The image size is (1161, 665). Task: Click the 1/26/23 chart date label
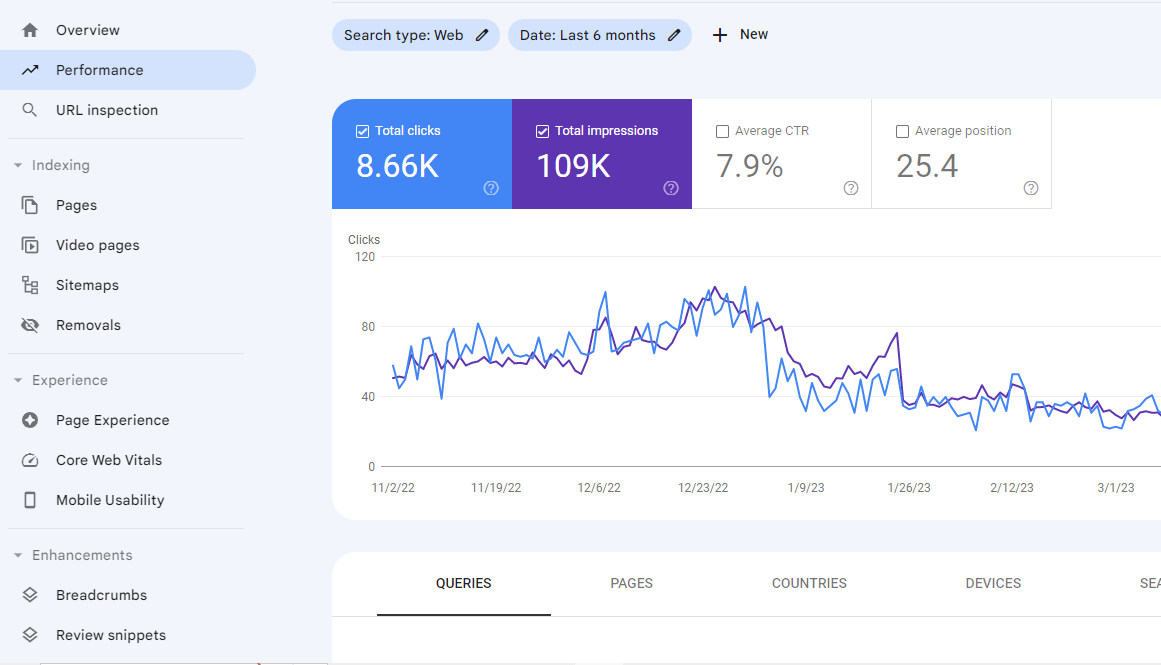pyautogui.click(x=909, y=488)
